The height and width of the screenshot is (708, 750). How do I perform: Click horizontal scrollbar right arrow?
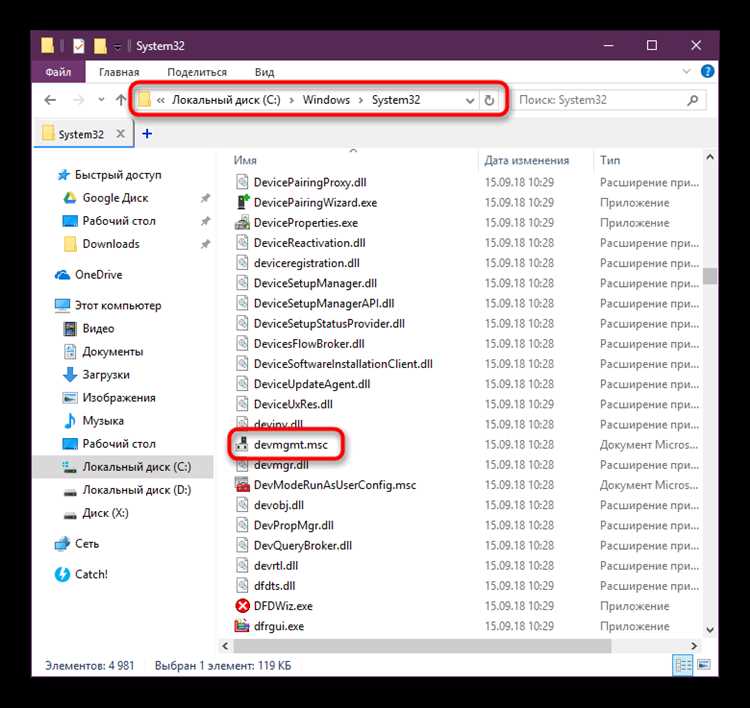point(694,646)
